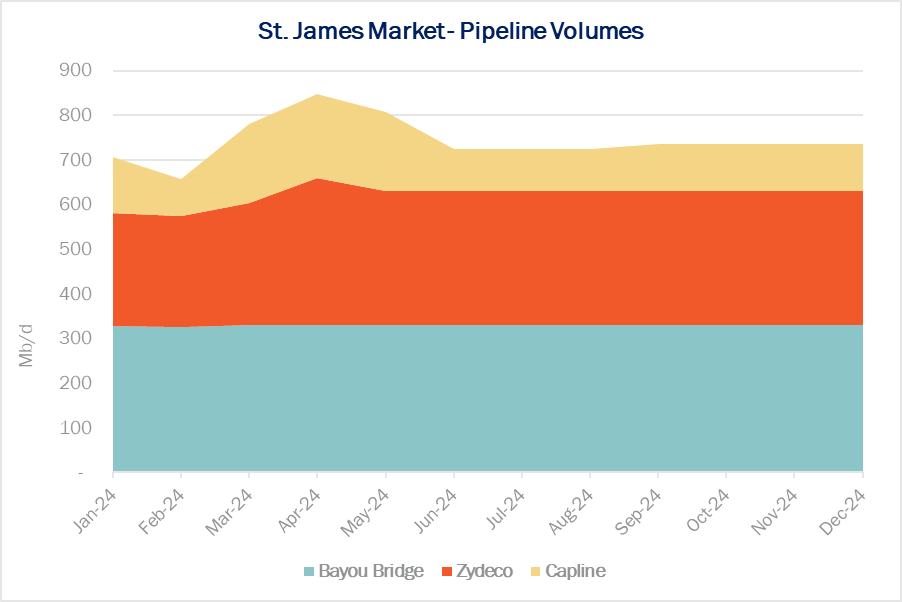Click the Feb-24 x-axis label
The height and width of the screenshot is (602, 902).
[162, 512]
